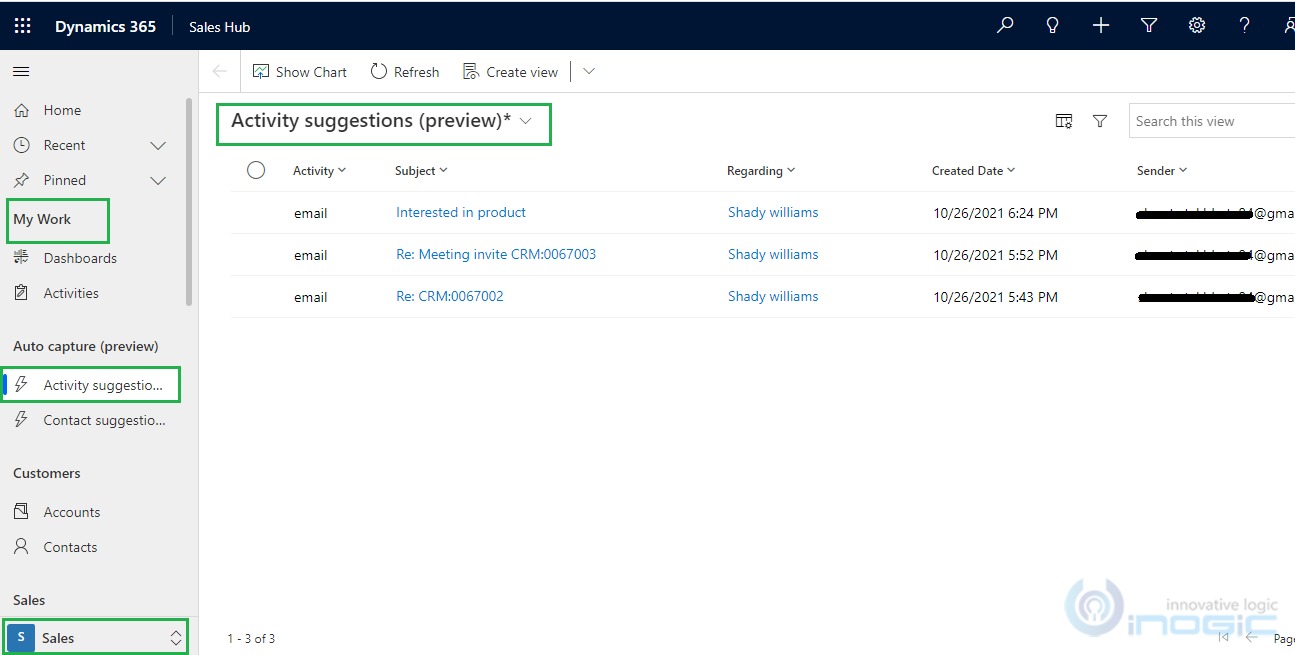Collapse the sidebar with the hamburger icon

pyautogui.click(x=21, y=71)
